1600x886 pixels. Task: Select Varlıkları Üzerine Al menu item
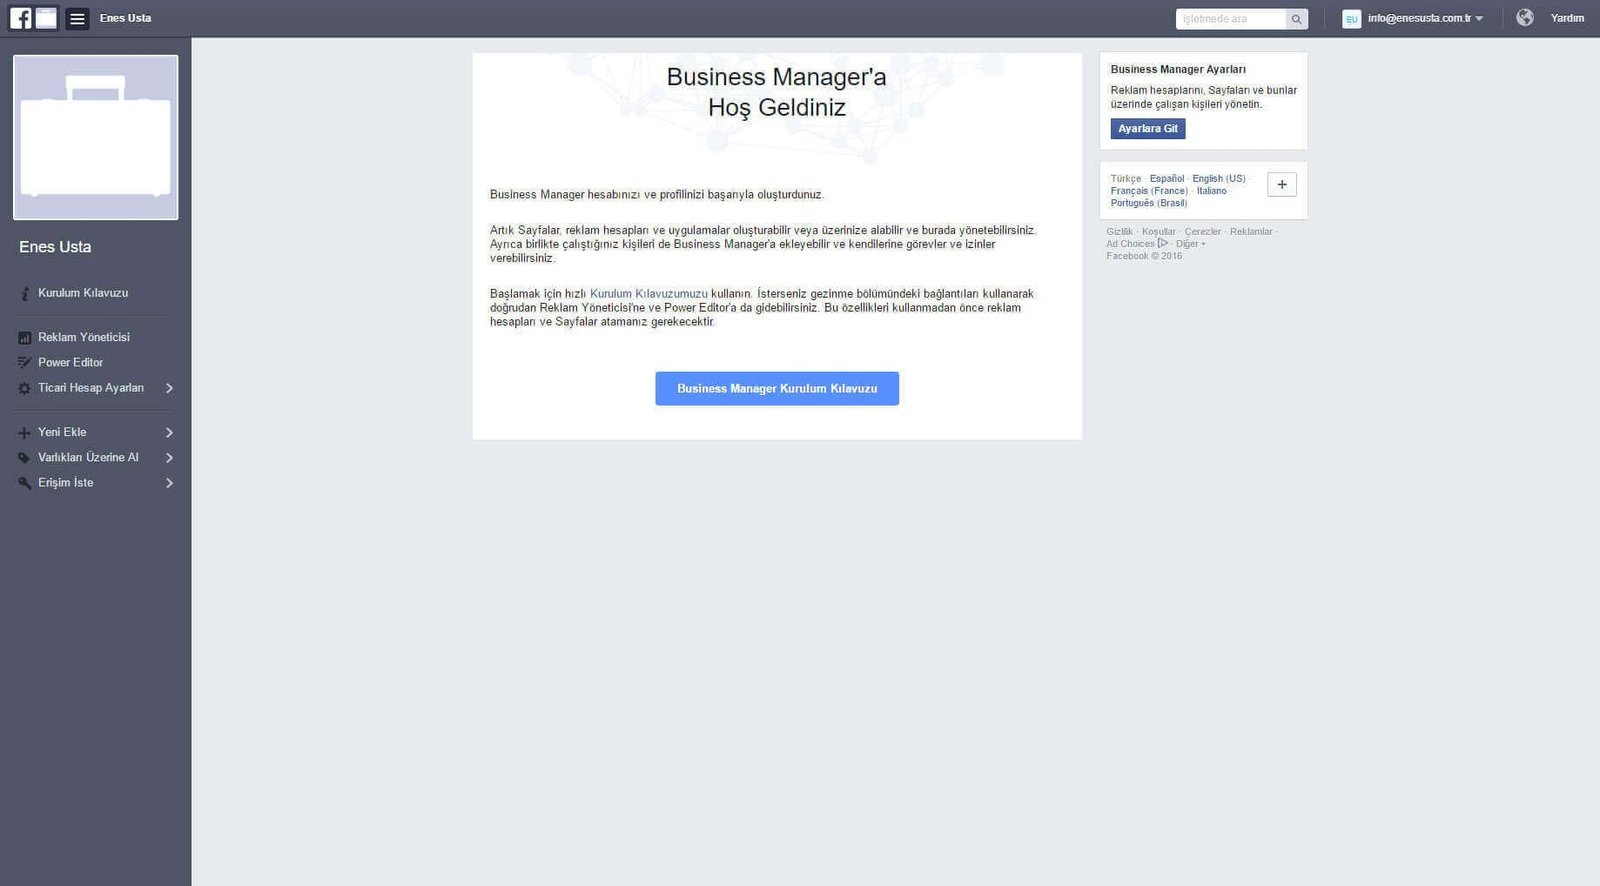(88, 457)
